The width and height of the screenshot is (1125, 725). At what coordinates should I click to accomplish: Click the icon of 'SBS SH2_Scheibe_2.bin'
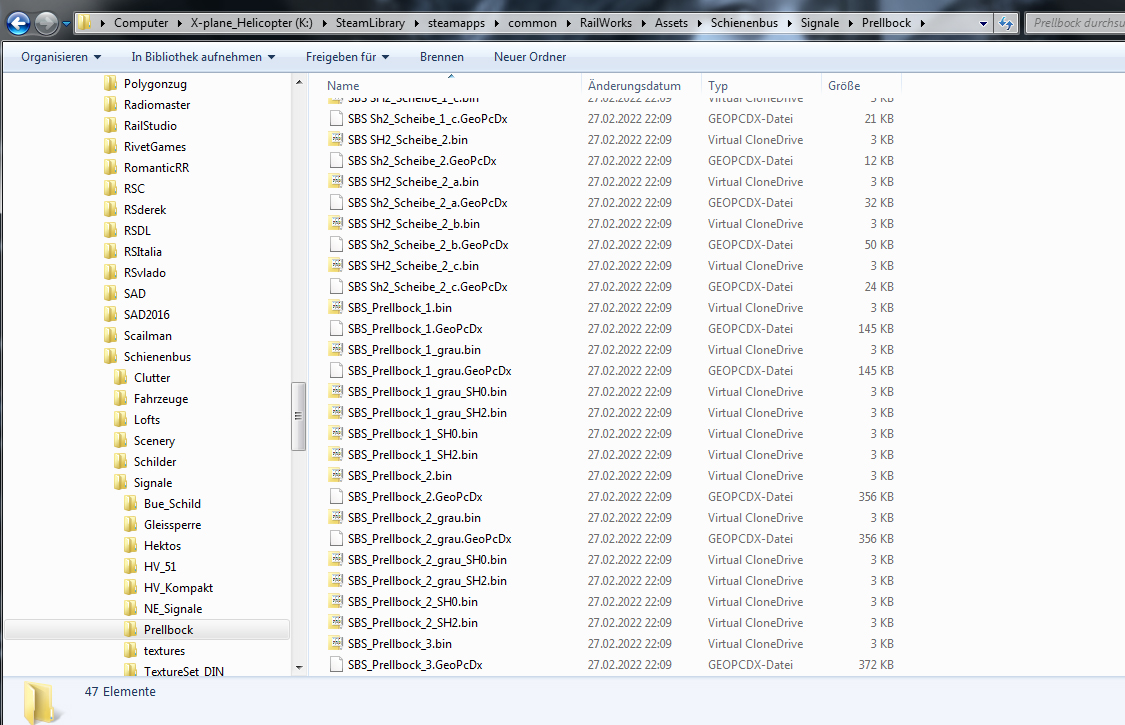[336, 140]
